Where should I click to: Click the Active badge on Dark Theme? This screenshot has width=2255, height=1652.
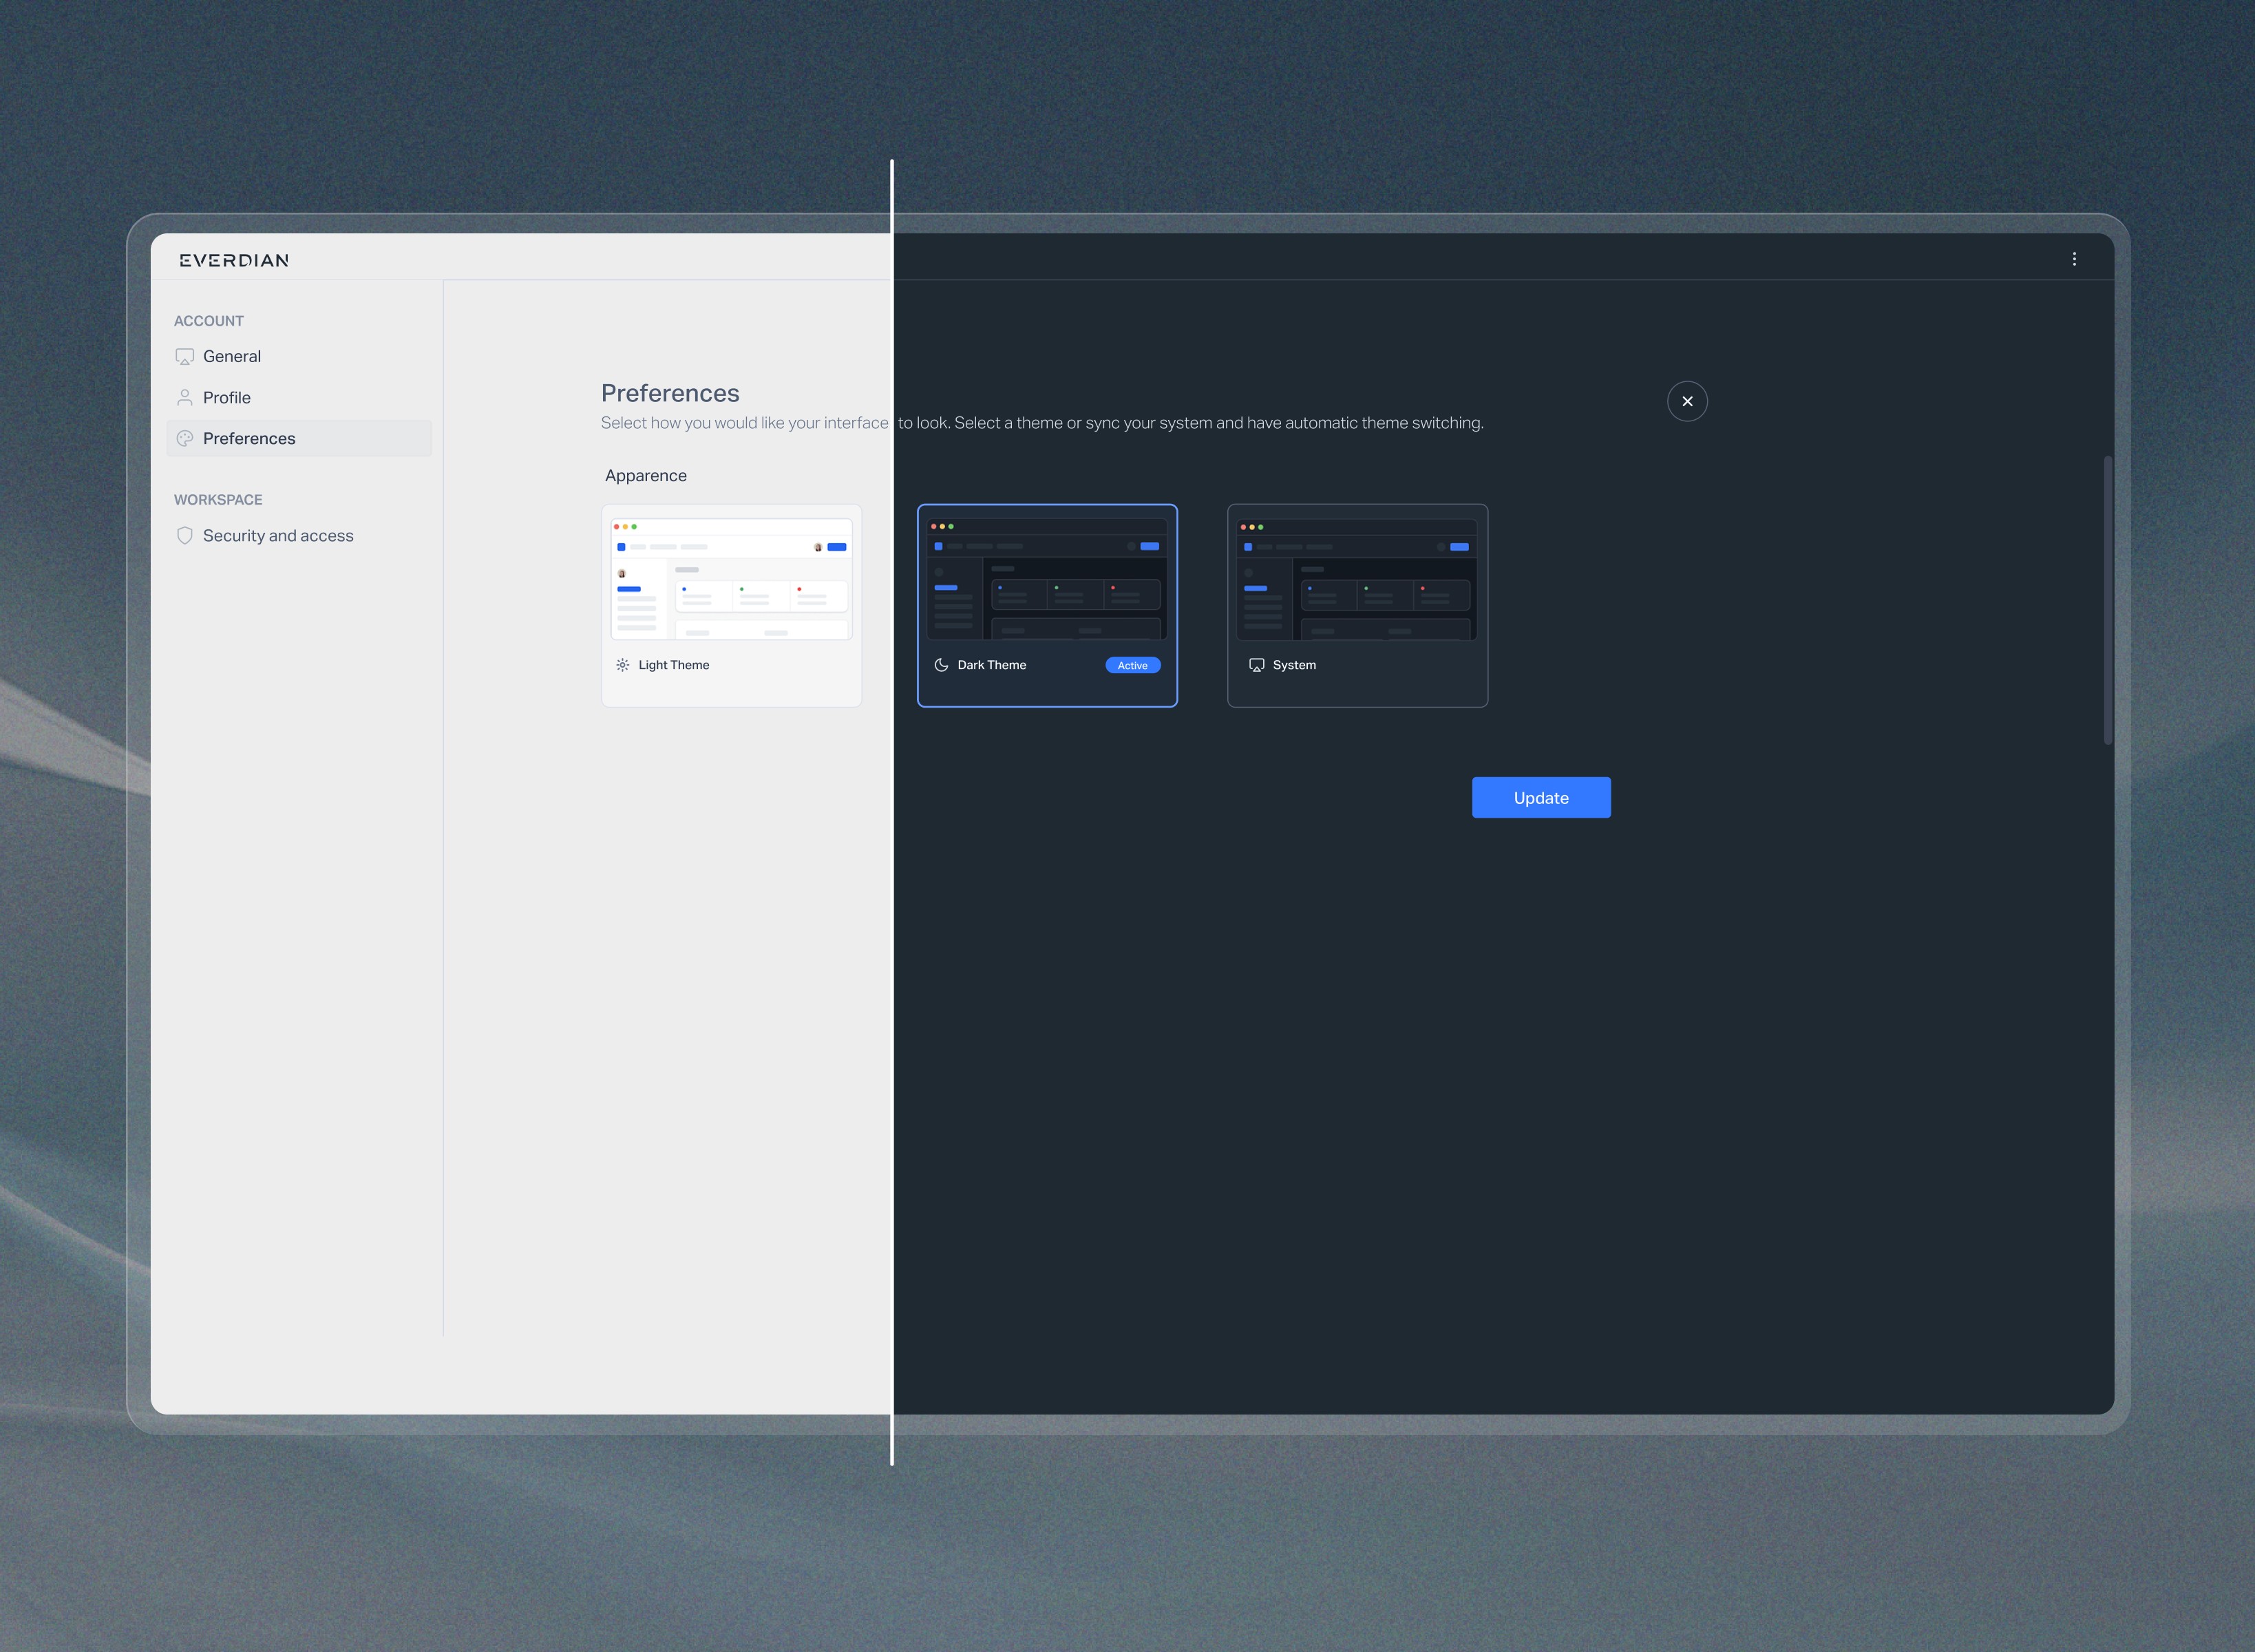[x=1132, y=666]
